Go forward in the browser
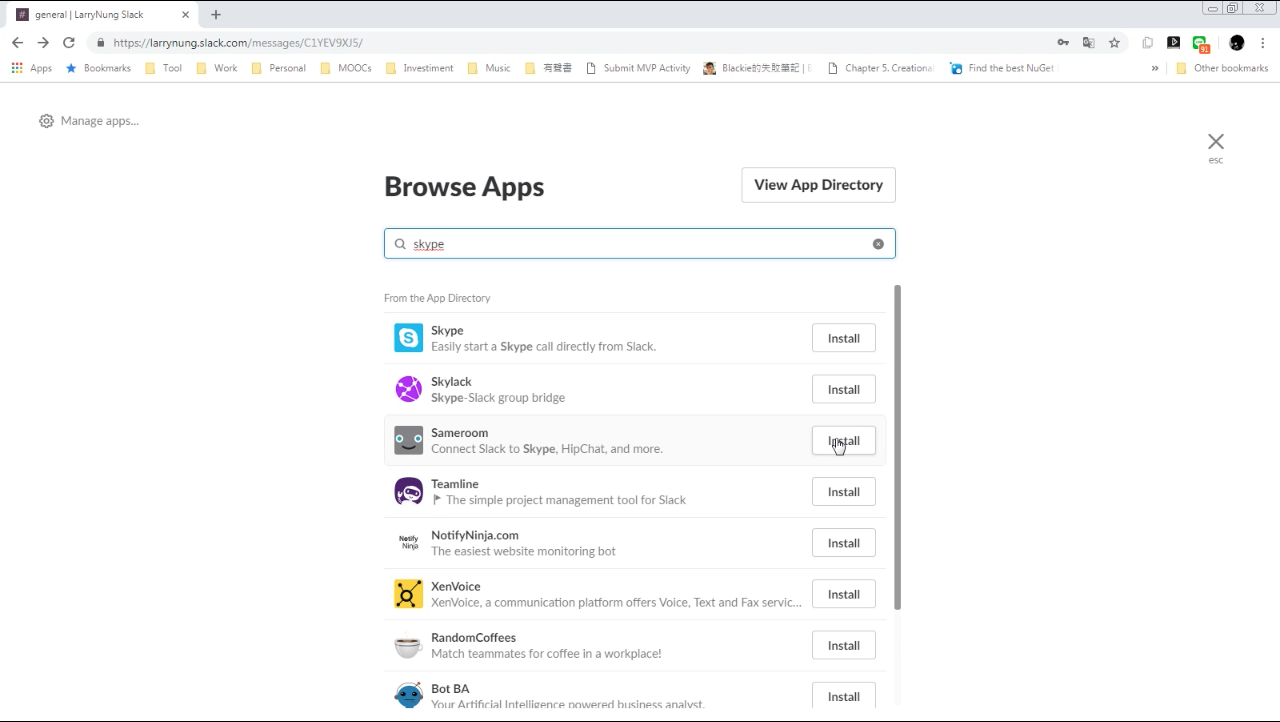1280x722 pixels. [43, 43]
